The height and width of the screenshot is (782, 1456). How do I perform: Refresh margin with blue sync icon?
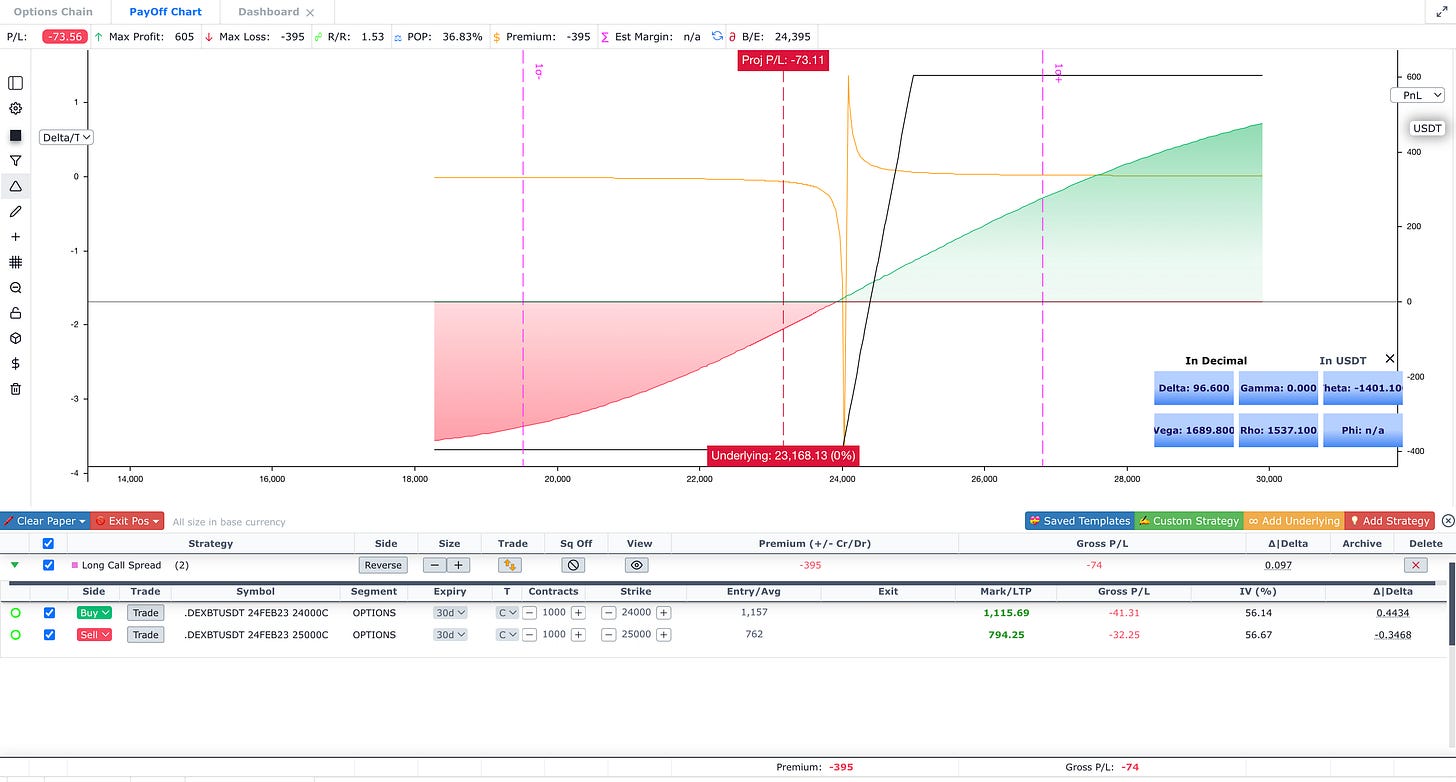(x=717, y=36)
